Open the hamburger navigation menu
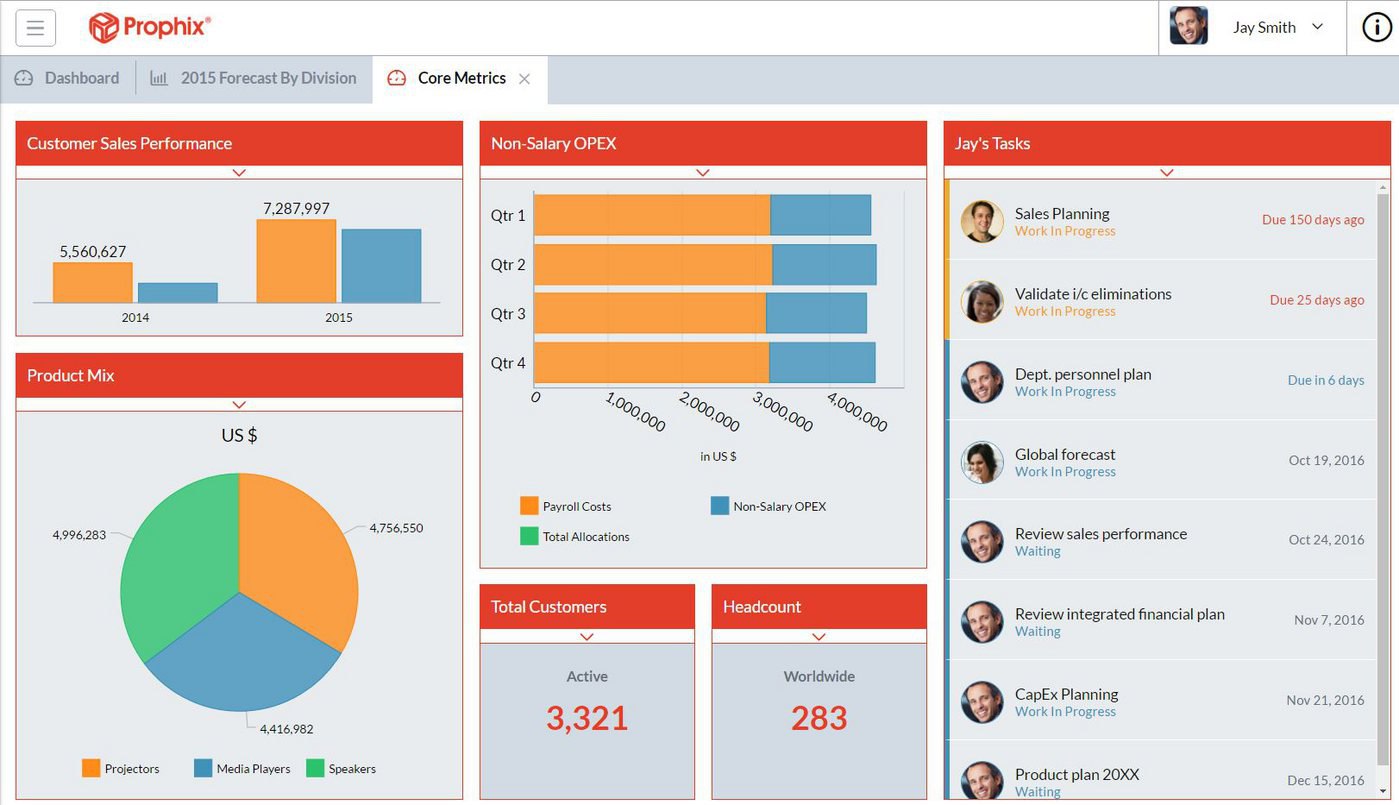Viewport: 1399px width, 805px height. (34, 27)
